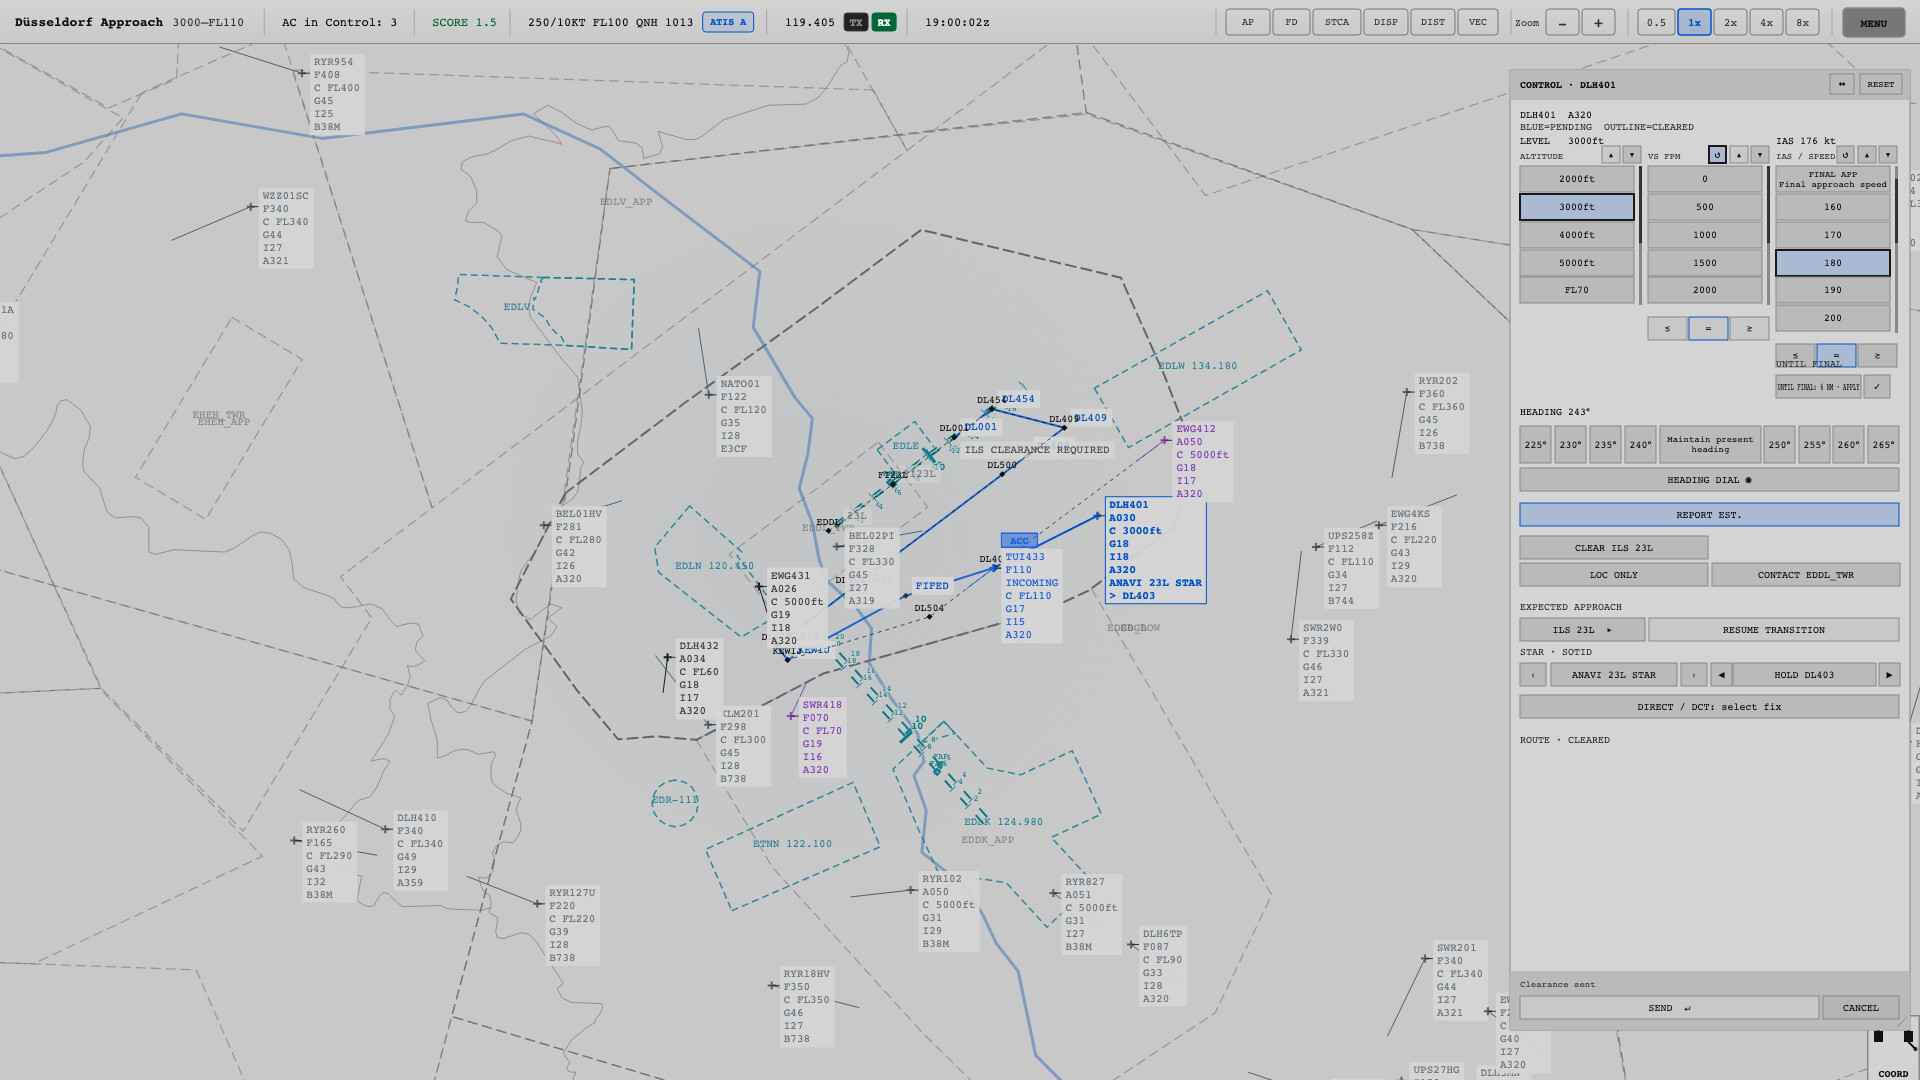Click the ACC tag on TUI433
This screenshot has width=1920, height=1080.
tap(1019, 541)
